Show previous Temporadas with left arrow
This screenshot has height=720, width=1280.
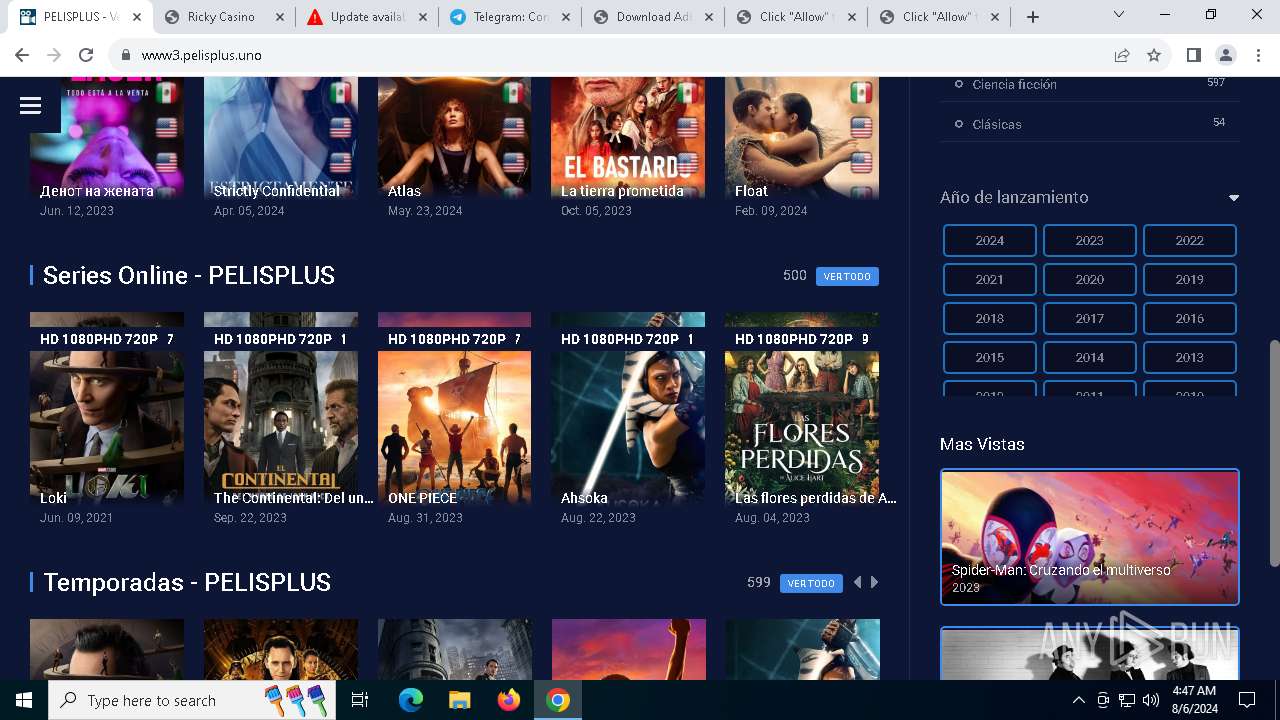click(x=857, y=582)
